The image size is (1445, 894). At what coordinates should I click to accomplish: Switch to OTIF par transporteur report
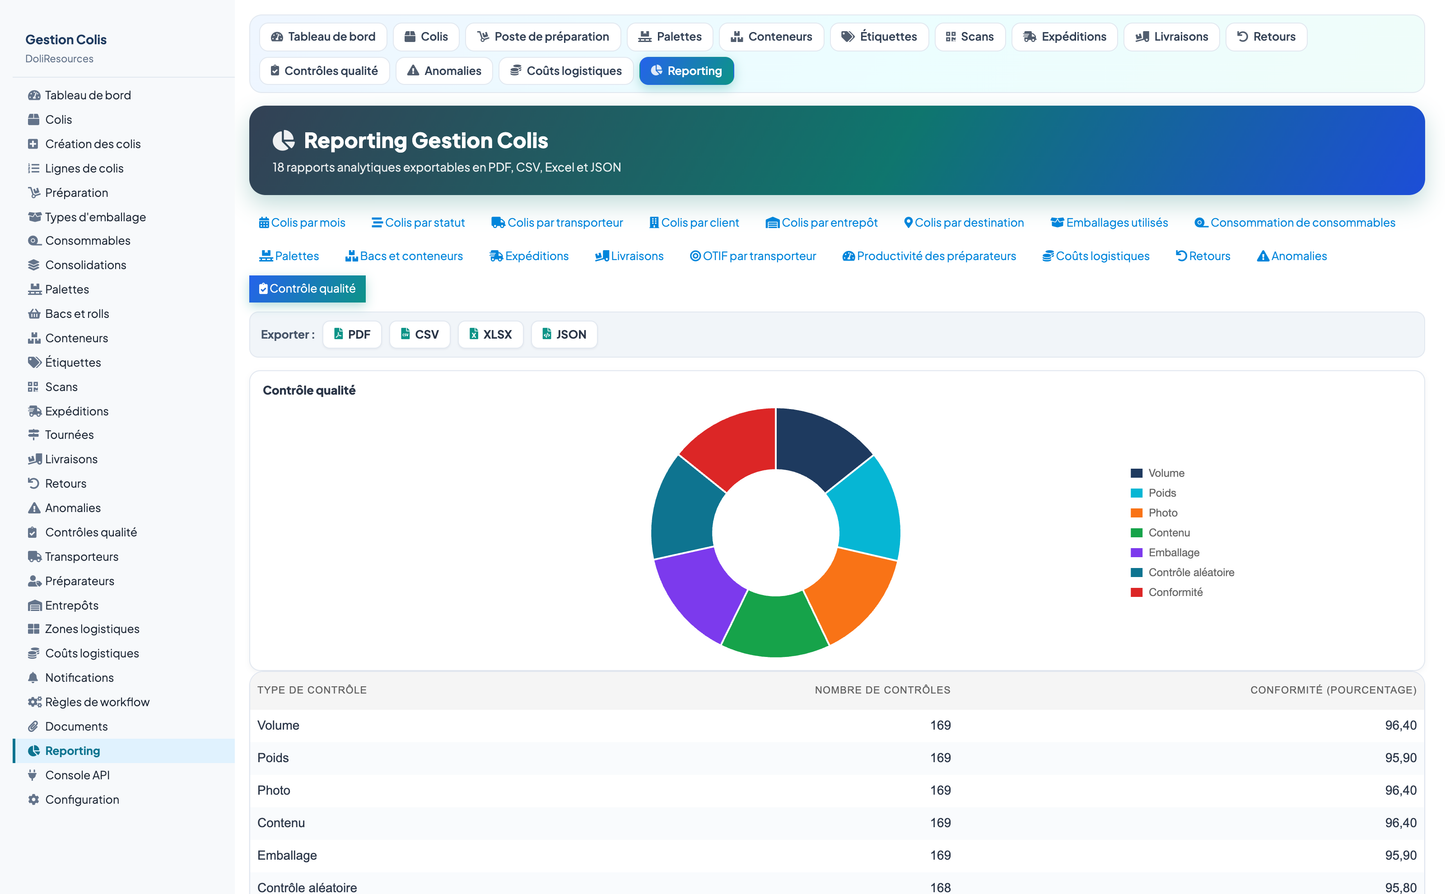tap(753, 256)
